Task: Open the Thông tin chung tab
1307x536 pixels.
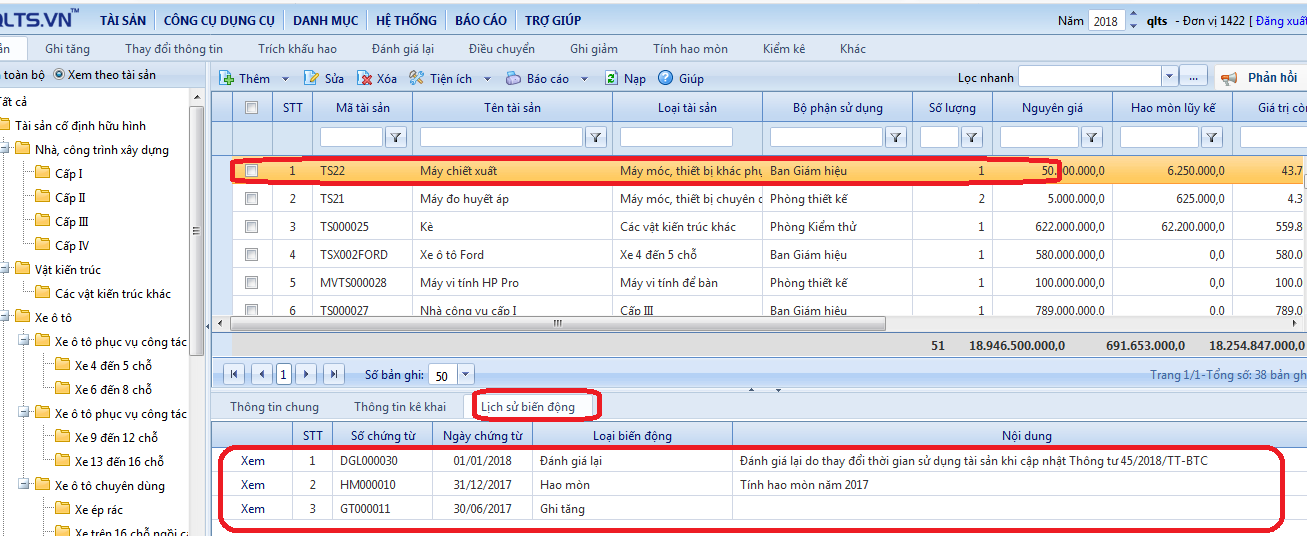Action: 275,407
